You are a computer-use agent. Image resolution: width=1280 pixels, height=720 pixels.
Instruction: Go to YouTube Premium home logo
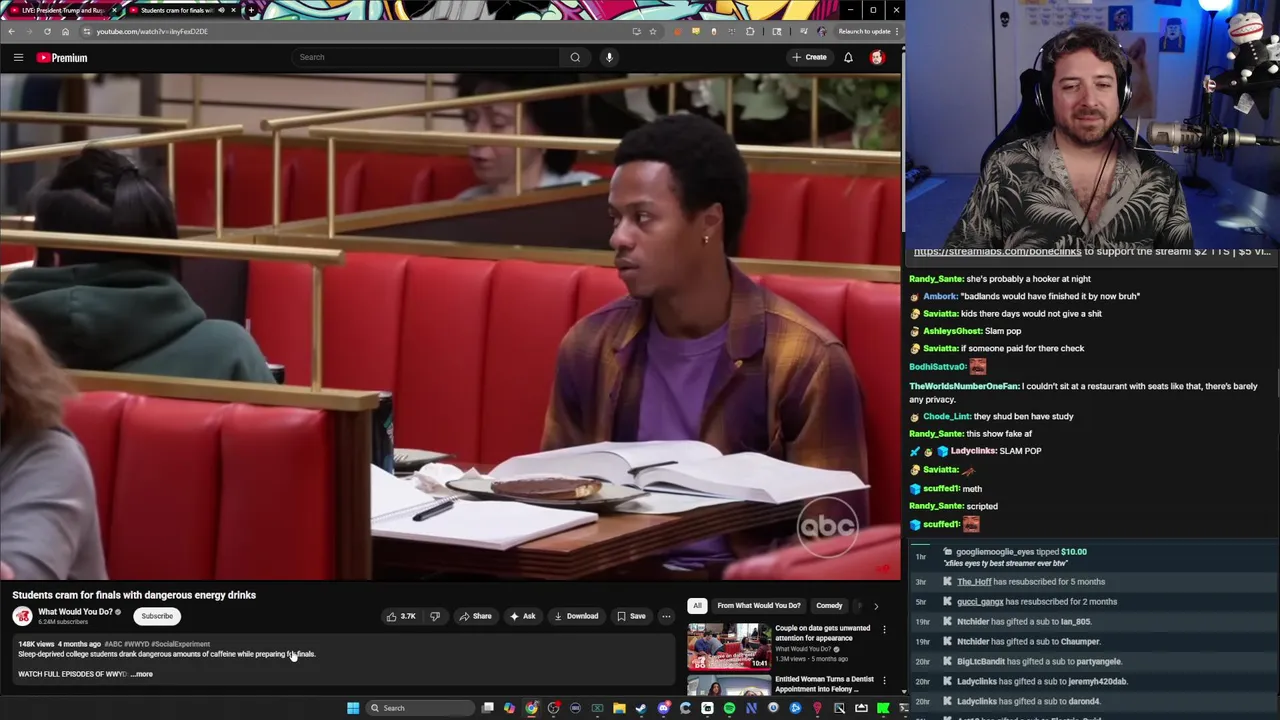point(62,58)
